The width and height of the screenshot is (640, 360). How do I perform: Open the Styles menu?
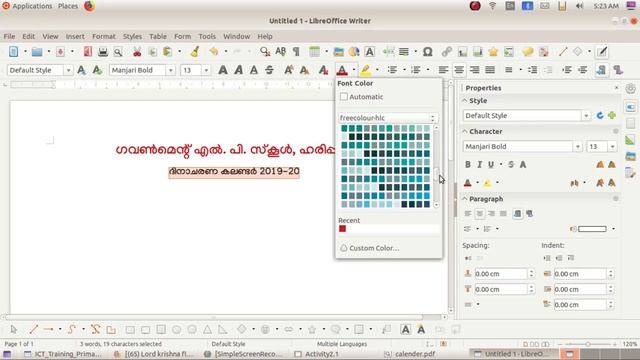pyautogui.click(x=132, y=36)
